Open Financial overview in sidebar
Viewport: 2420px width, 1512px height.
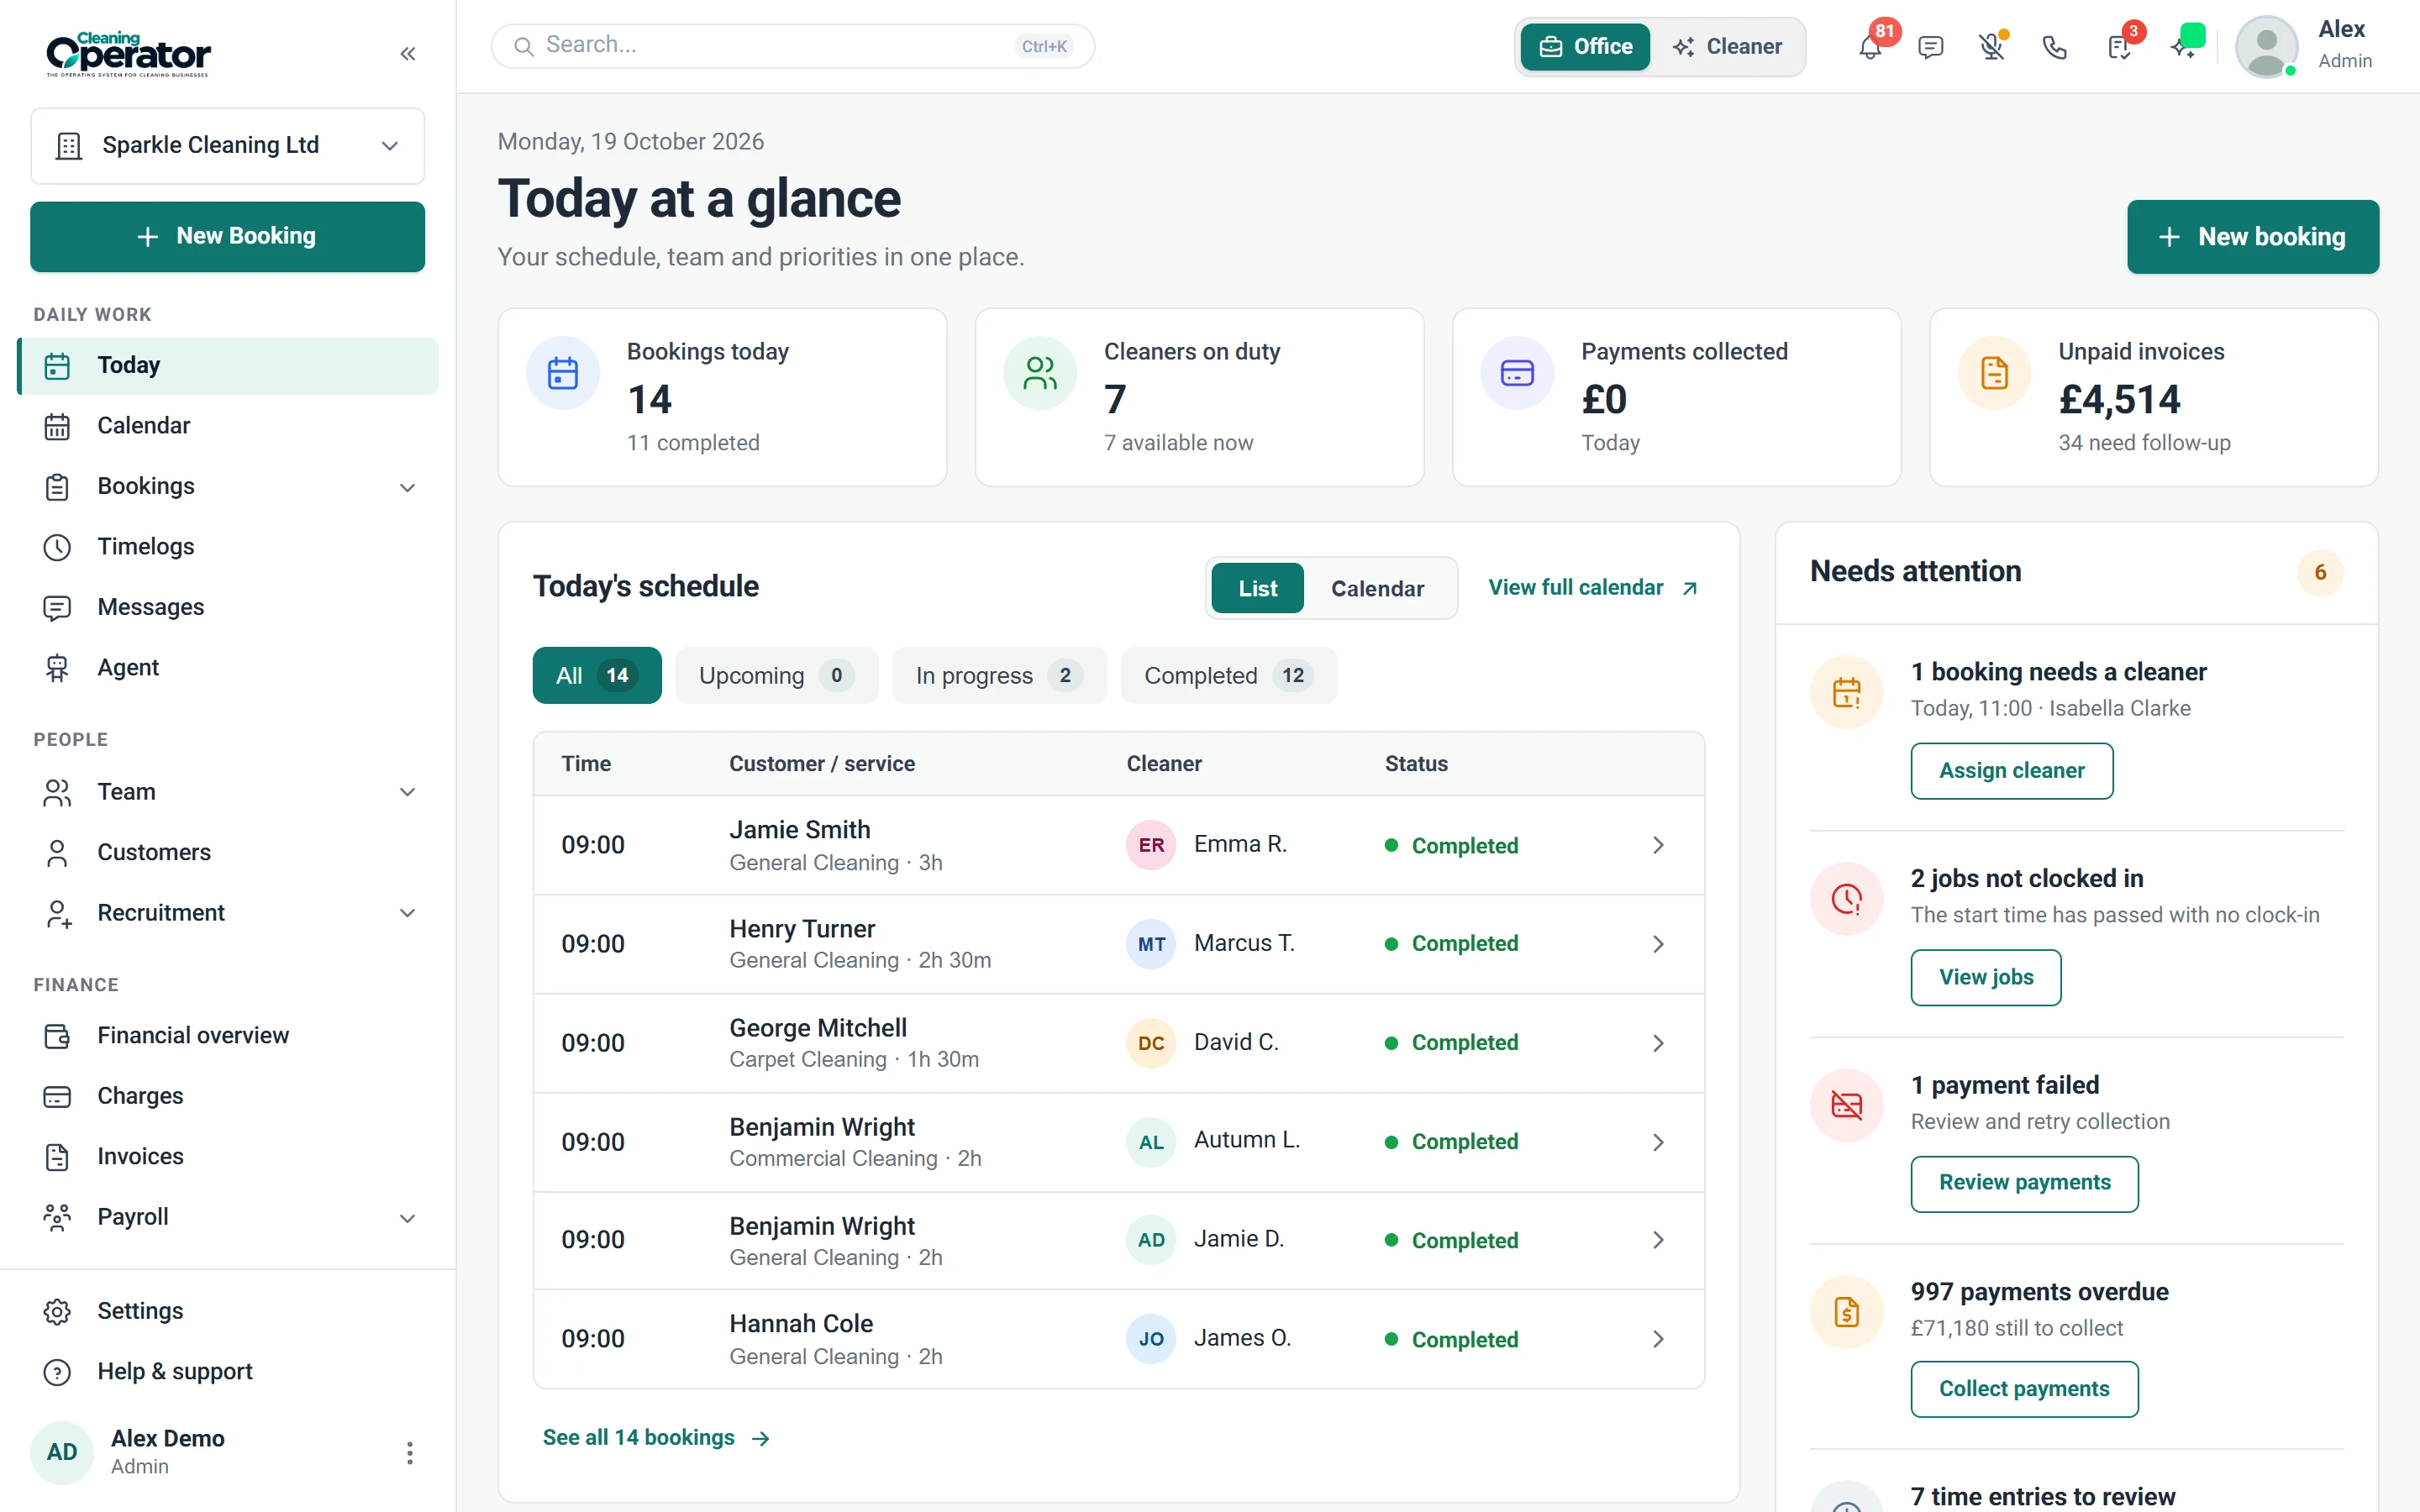(x=228, y=1036)
